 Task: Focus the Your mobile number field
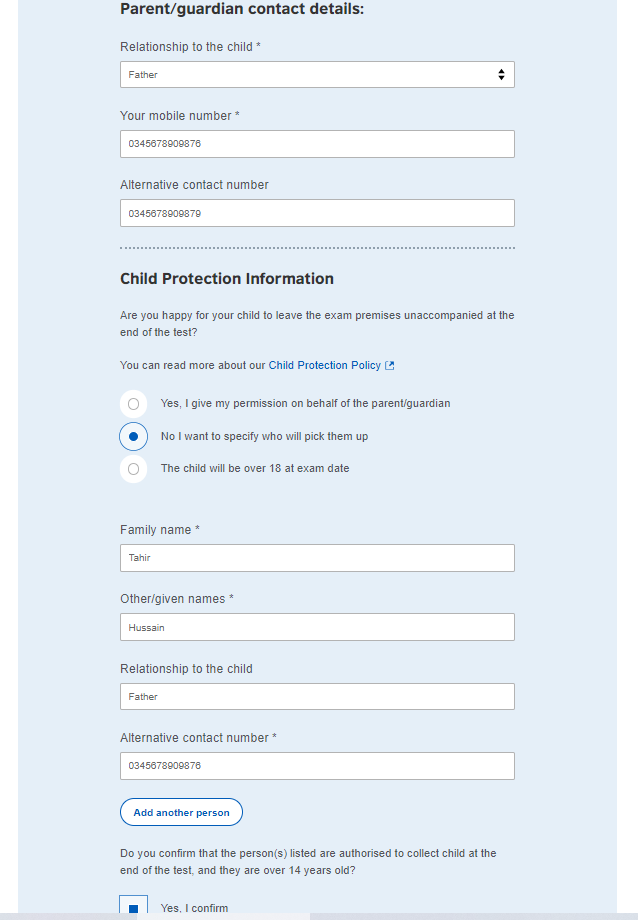317,144
